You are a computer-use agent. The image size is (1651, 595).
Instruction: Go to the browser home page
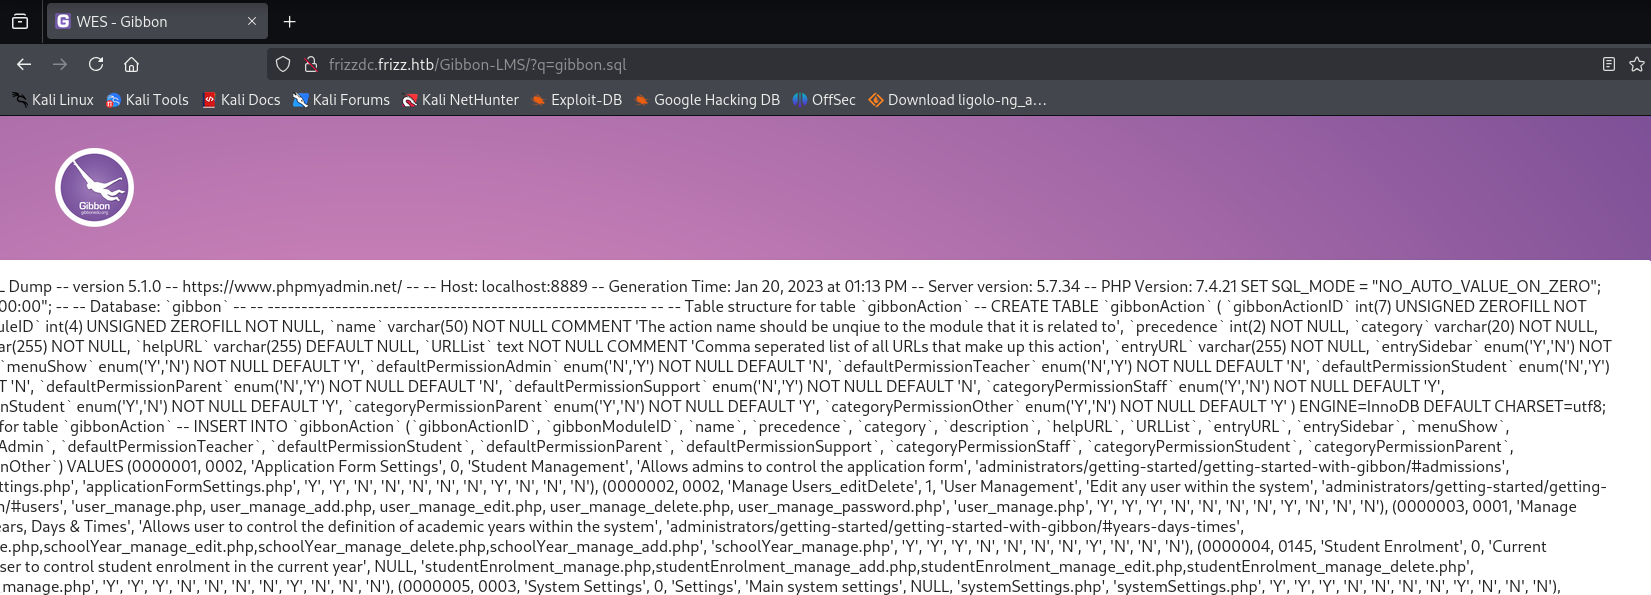pos(131,64)
